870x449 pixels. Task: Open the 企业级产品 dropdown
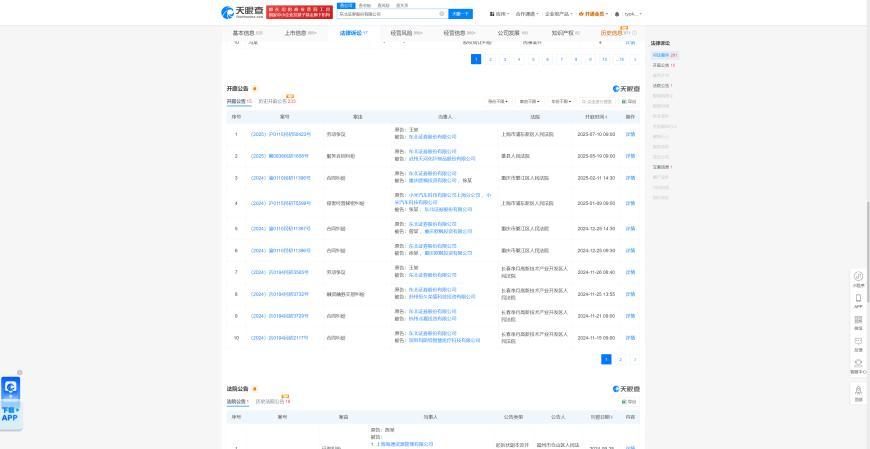(x=559, y=14)
